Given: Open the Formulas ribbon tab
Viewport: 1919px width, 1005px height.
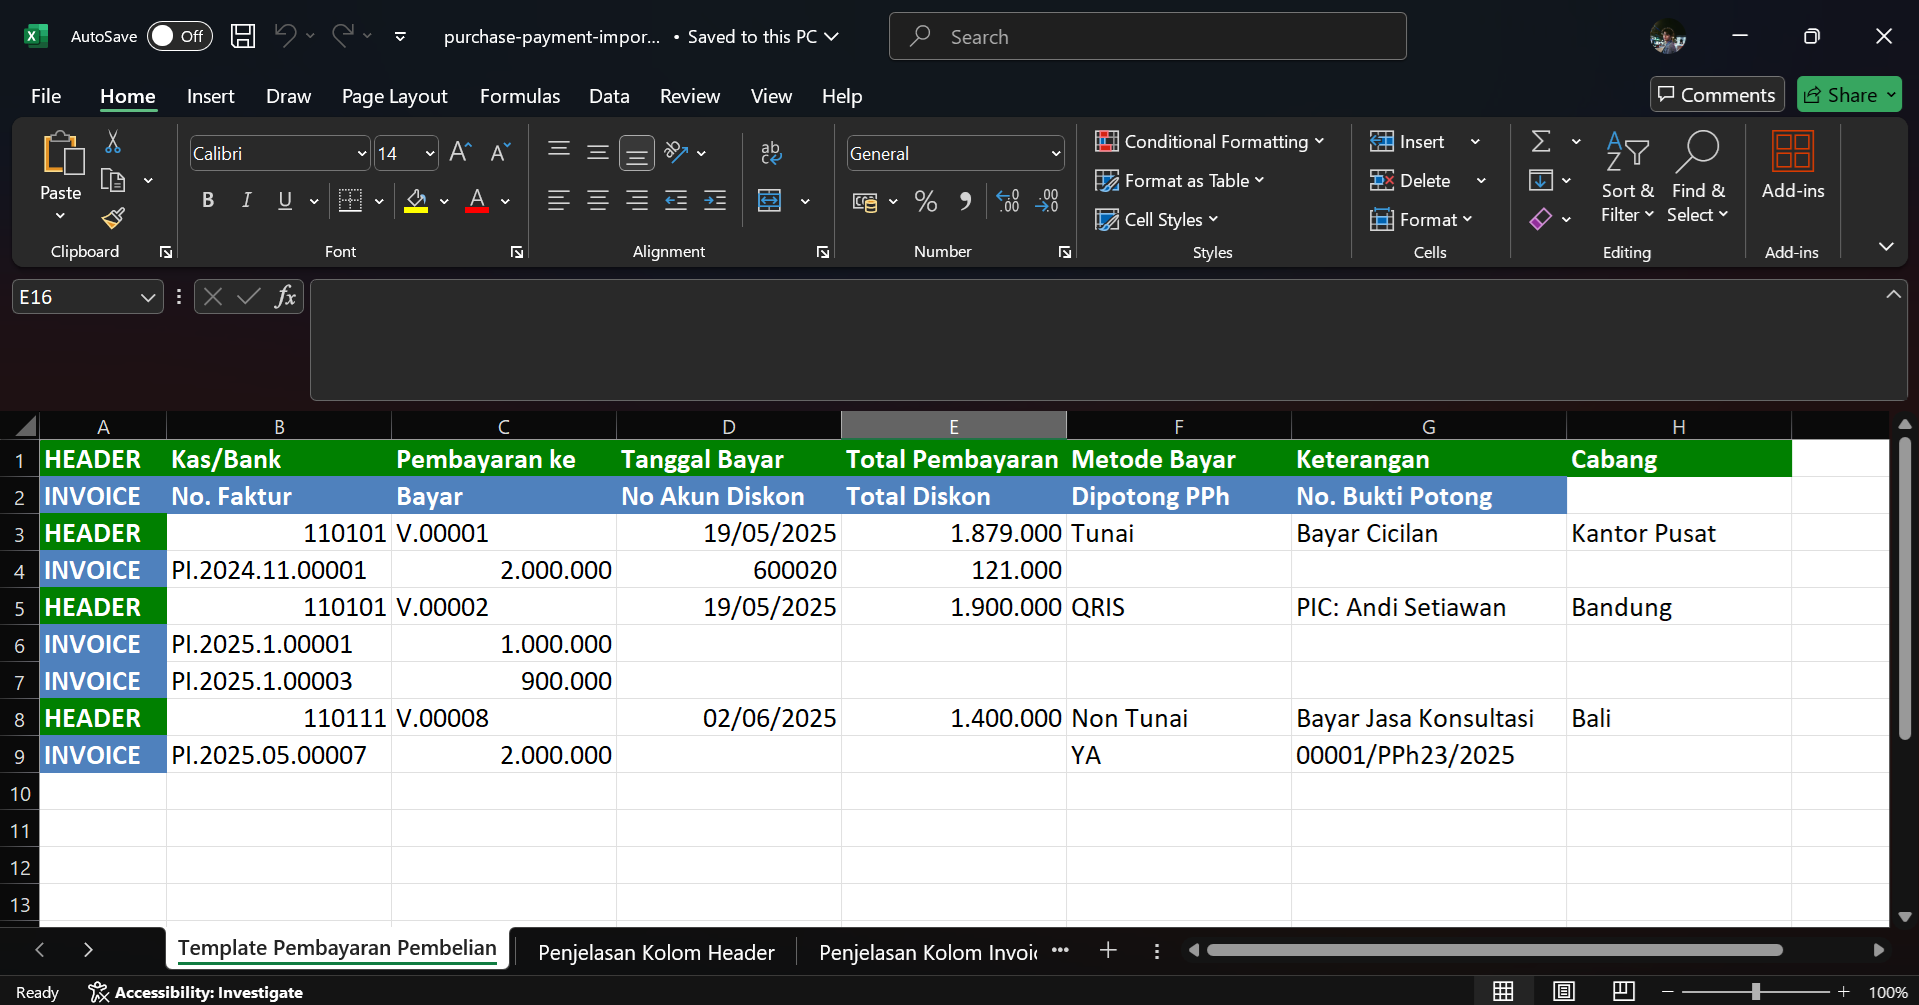Looking at the screenshot, I should 519,97.
